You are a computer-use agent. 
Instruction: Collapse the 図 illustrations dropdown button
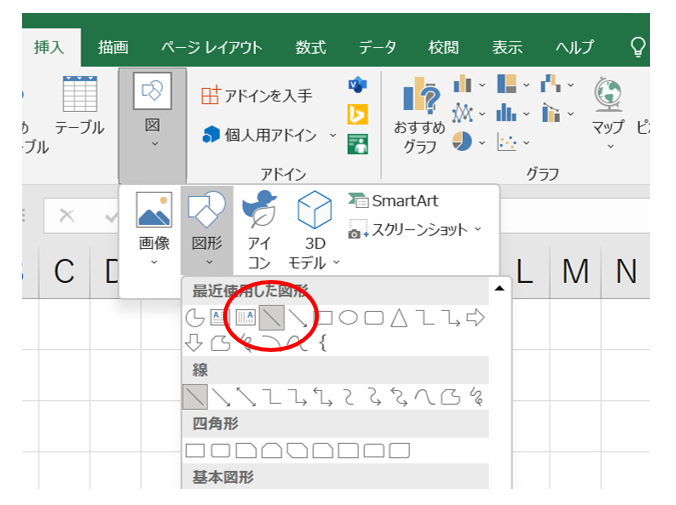(x=152, y=125)
